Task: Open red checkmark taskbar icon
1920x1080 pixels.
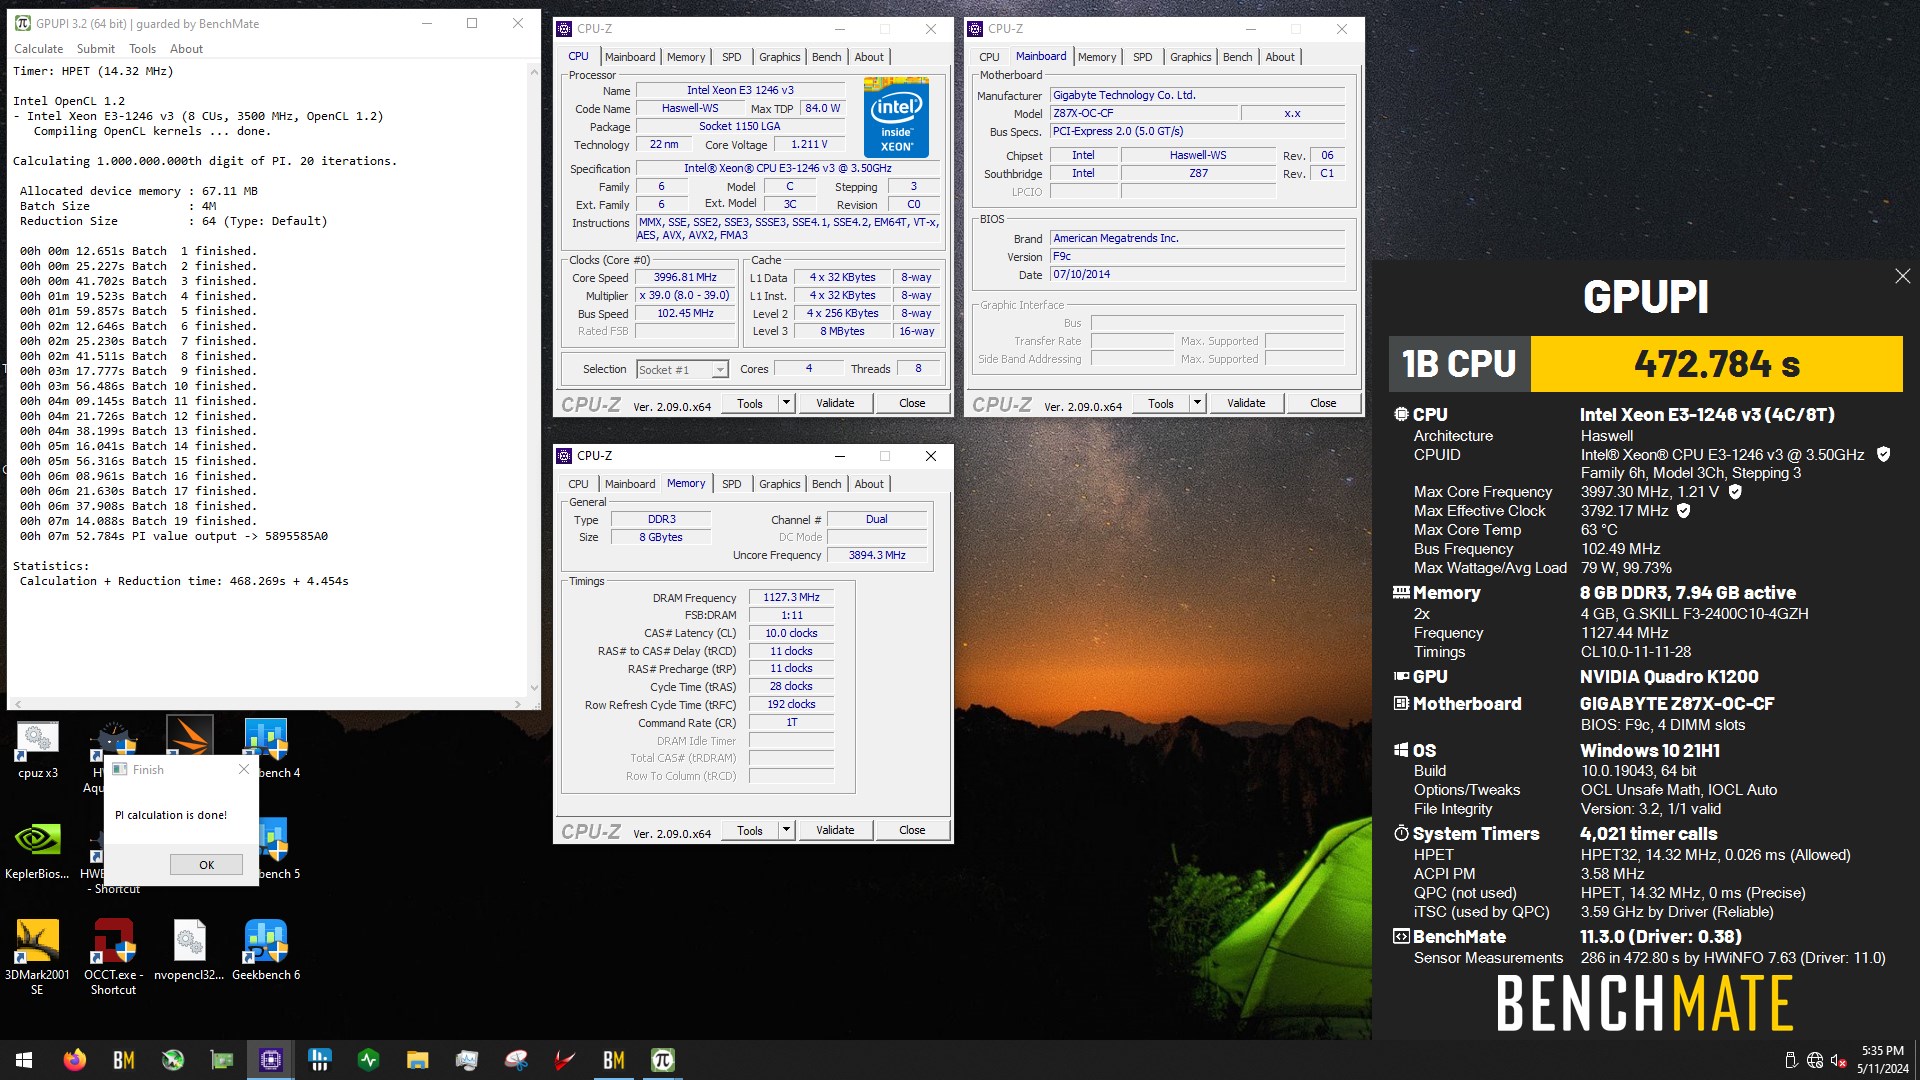Action: point(565,1060)
